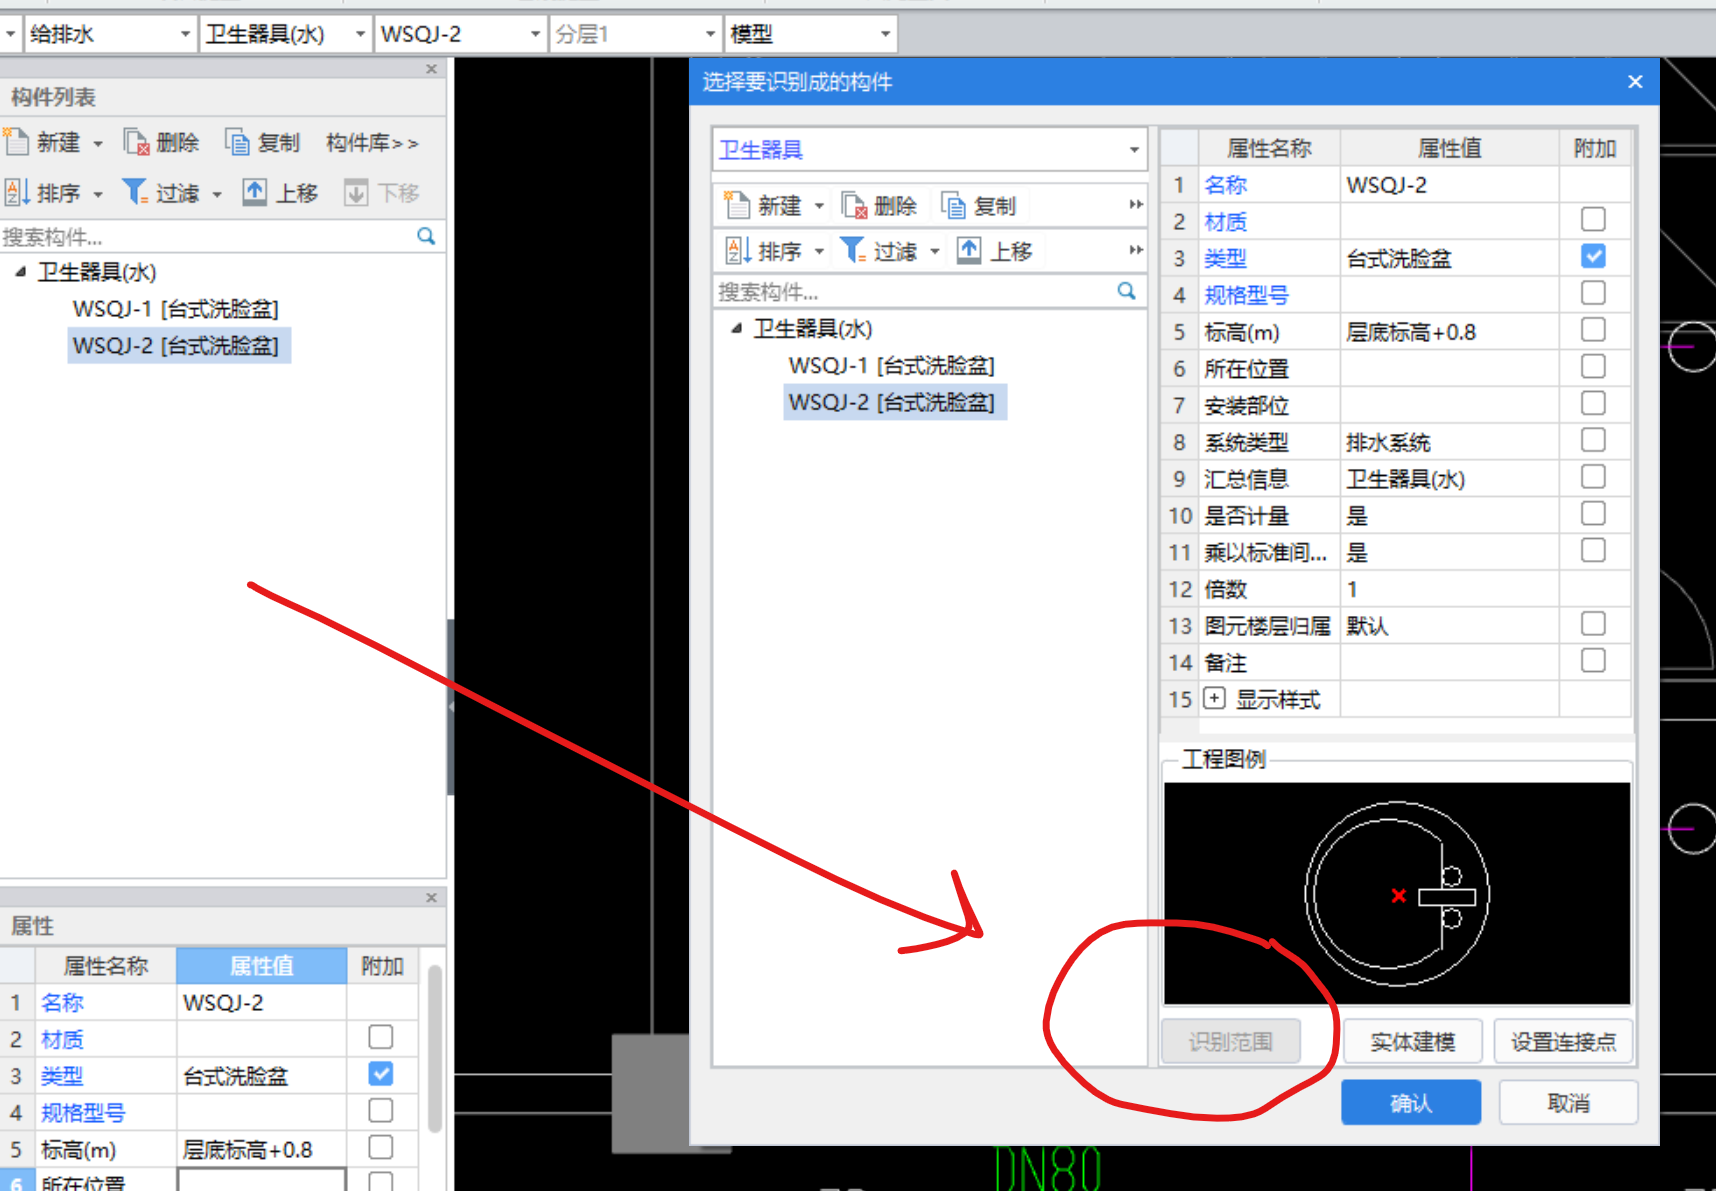This screenshot has height=1191, width=1716.
Task: Click 实体建模 button
Action: click(x=1412, y=1041)
